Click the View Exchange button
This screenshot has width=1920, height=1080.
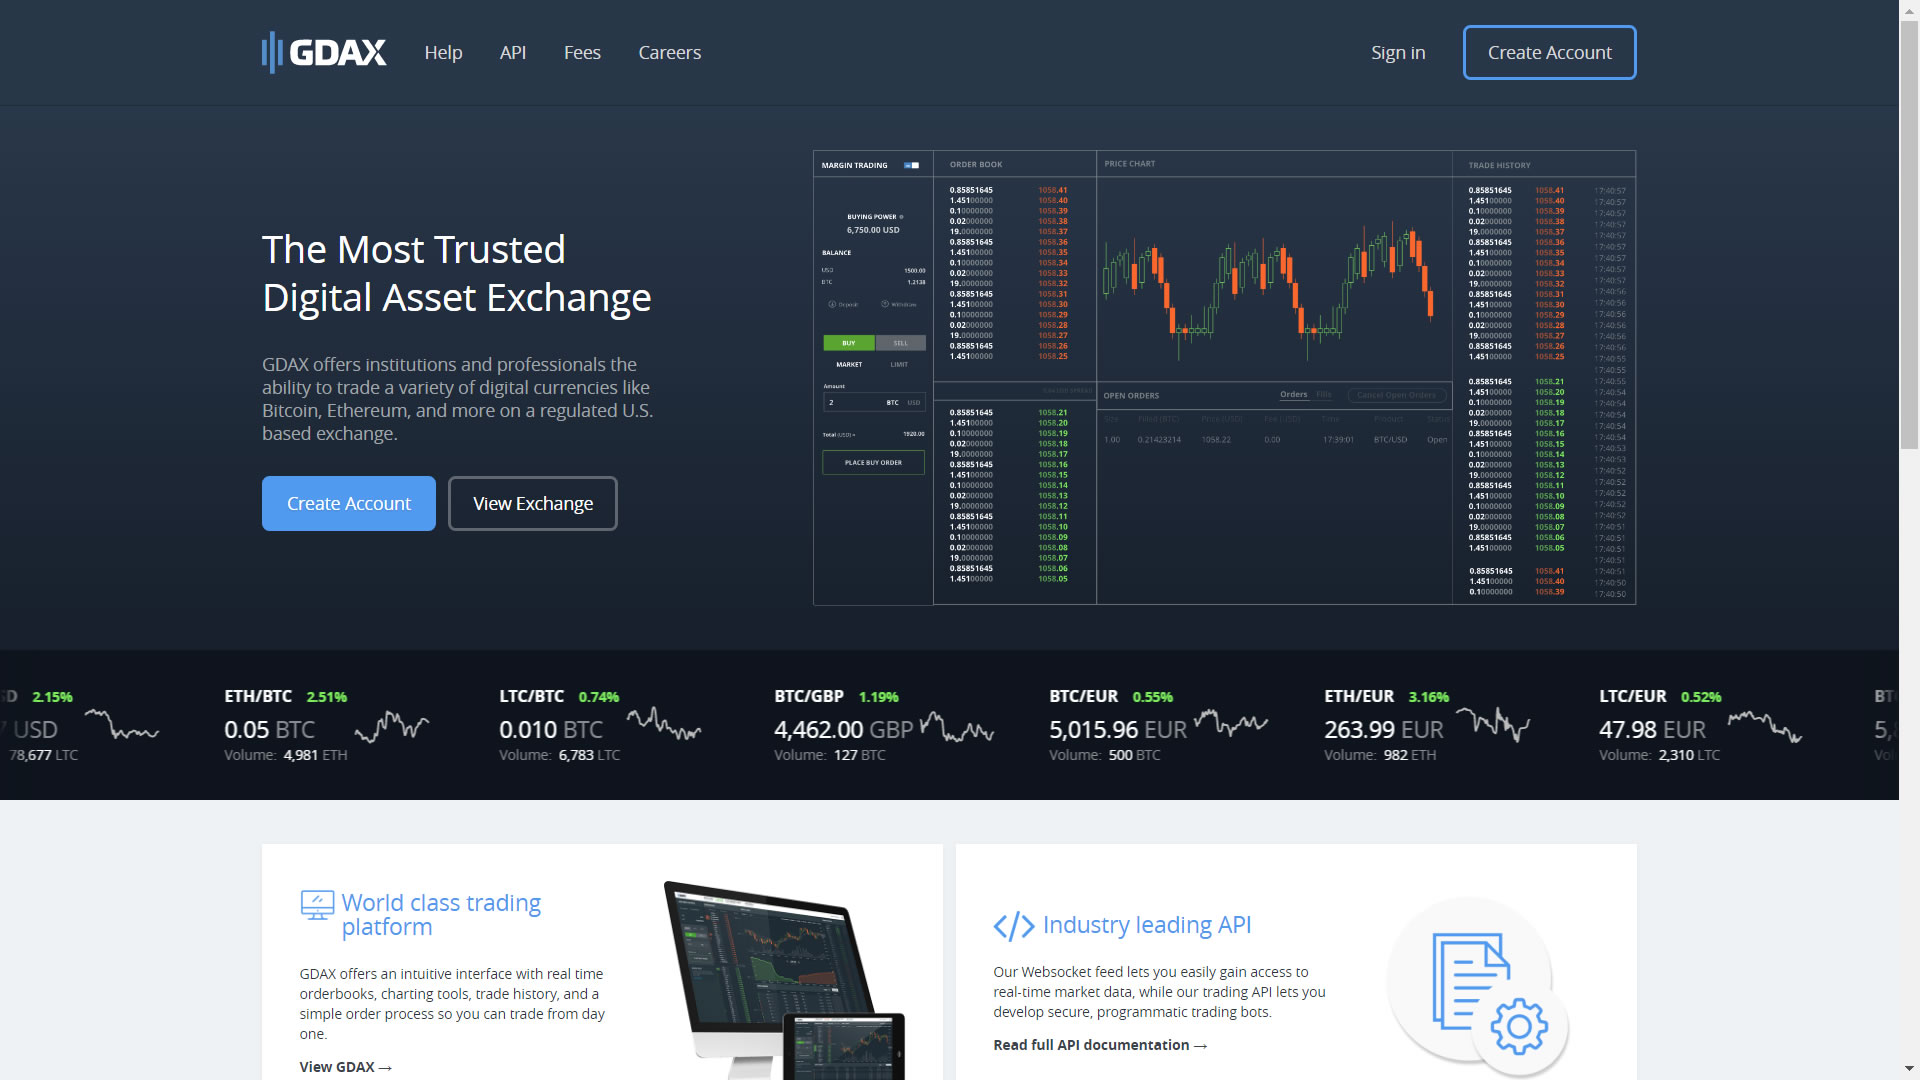pos(531,502)
